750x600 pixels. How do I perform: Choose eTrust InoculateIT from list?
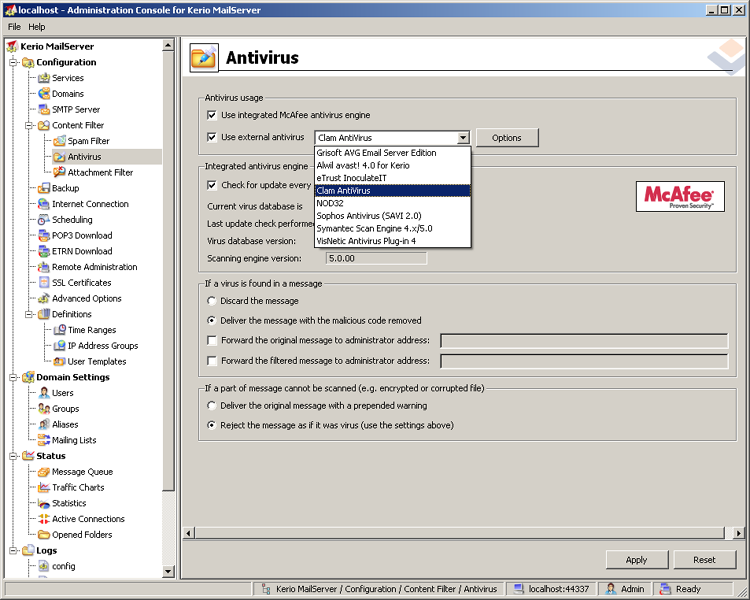pos(393,178)
